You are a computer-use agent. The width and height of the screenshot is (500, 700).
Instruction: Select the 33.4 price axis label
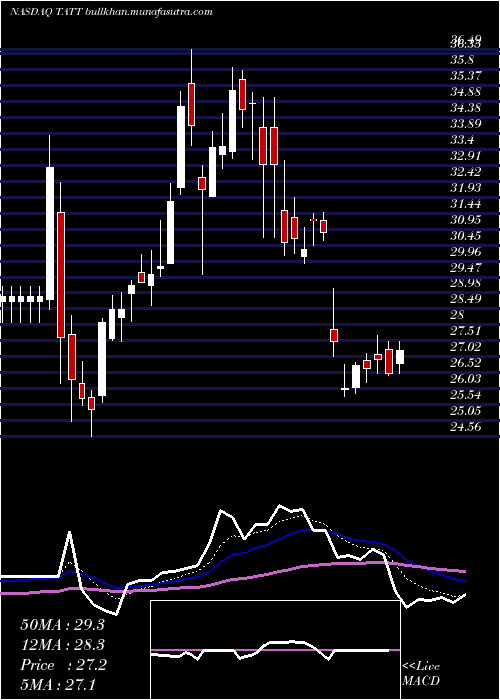tap(462, 140)
